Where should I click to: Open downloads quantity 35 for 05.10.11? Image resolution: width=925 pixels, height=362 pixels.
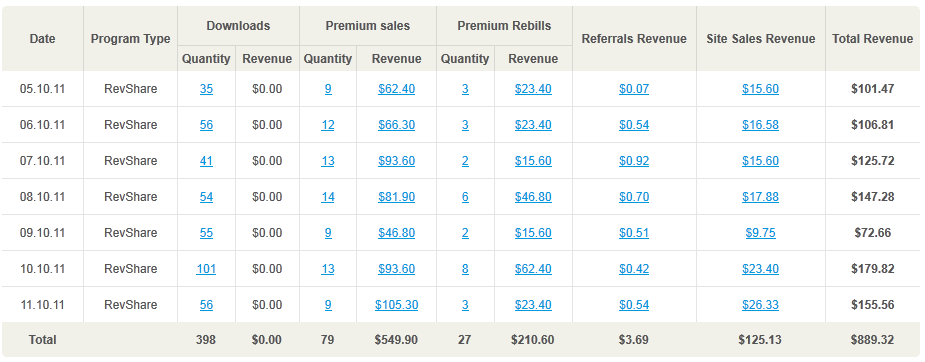click(206, 89)
